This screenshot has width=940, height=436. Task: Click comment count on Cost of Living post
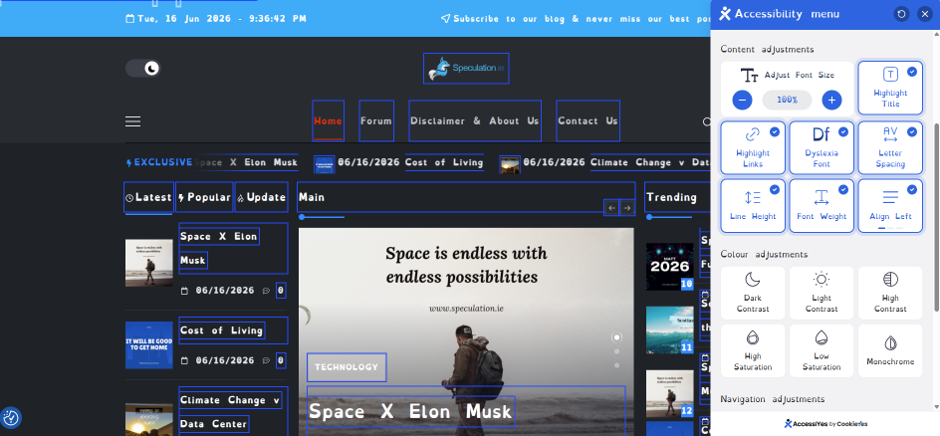coord(281,360)
